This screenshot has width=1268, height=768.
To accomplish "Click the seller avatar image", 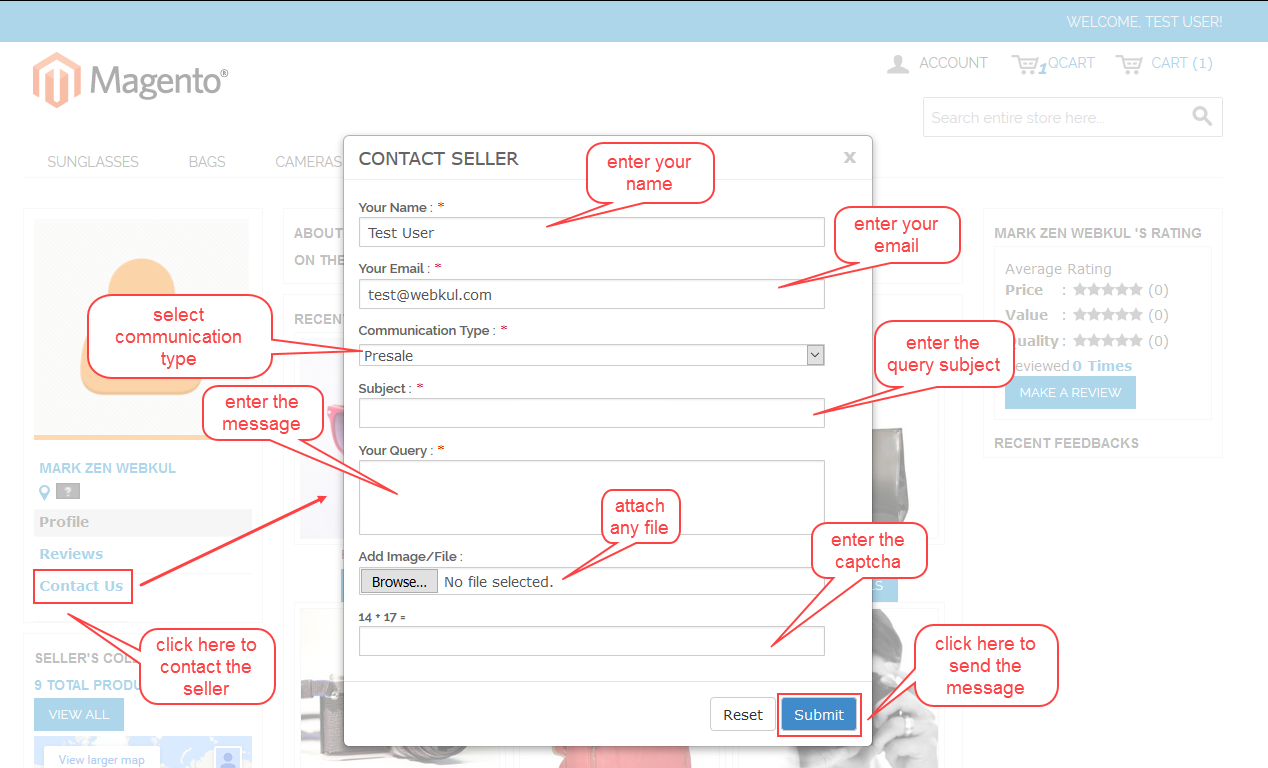I will click(141, 329).
